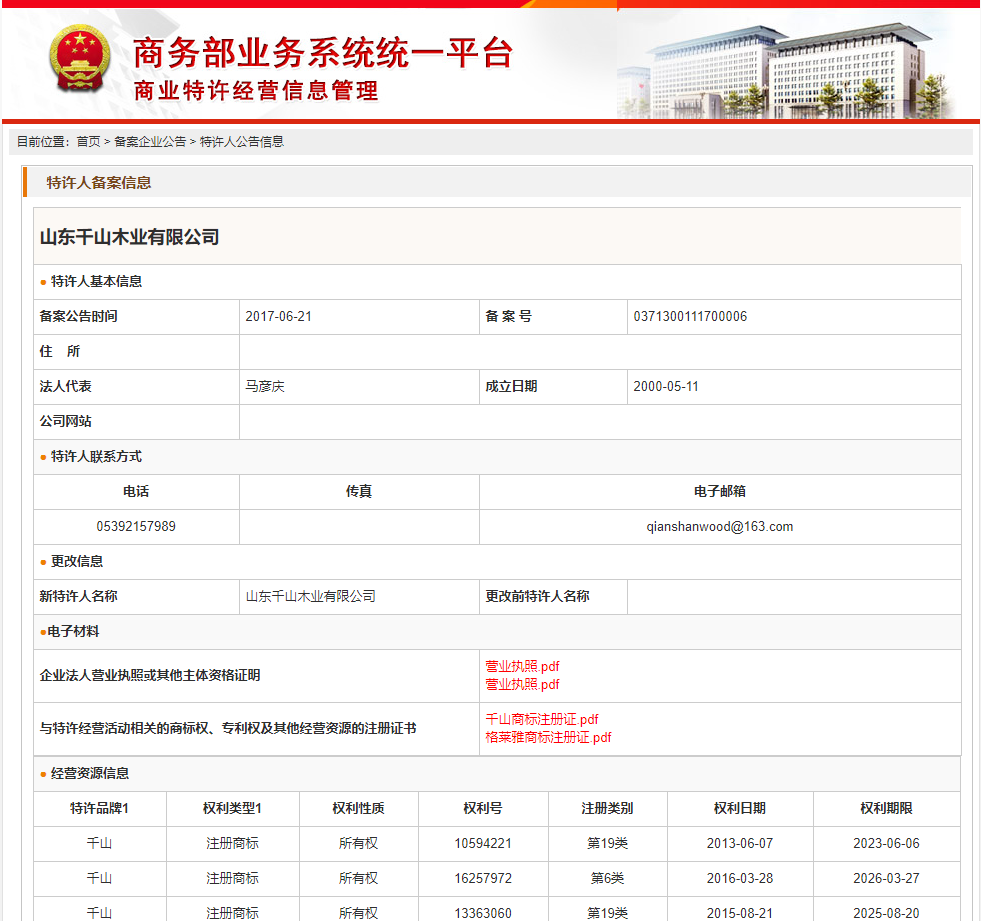Image resolution: width=981 pixels, height=921 pixels.
Task: Select email qianshanwood@163.com
Action: pyautogui.click(x=720, y=527)
